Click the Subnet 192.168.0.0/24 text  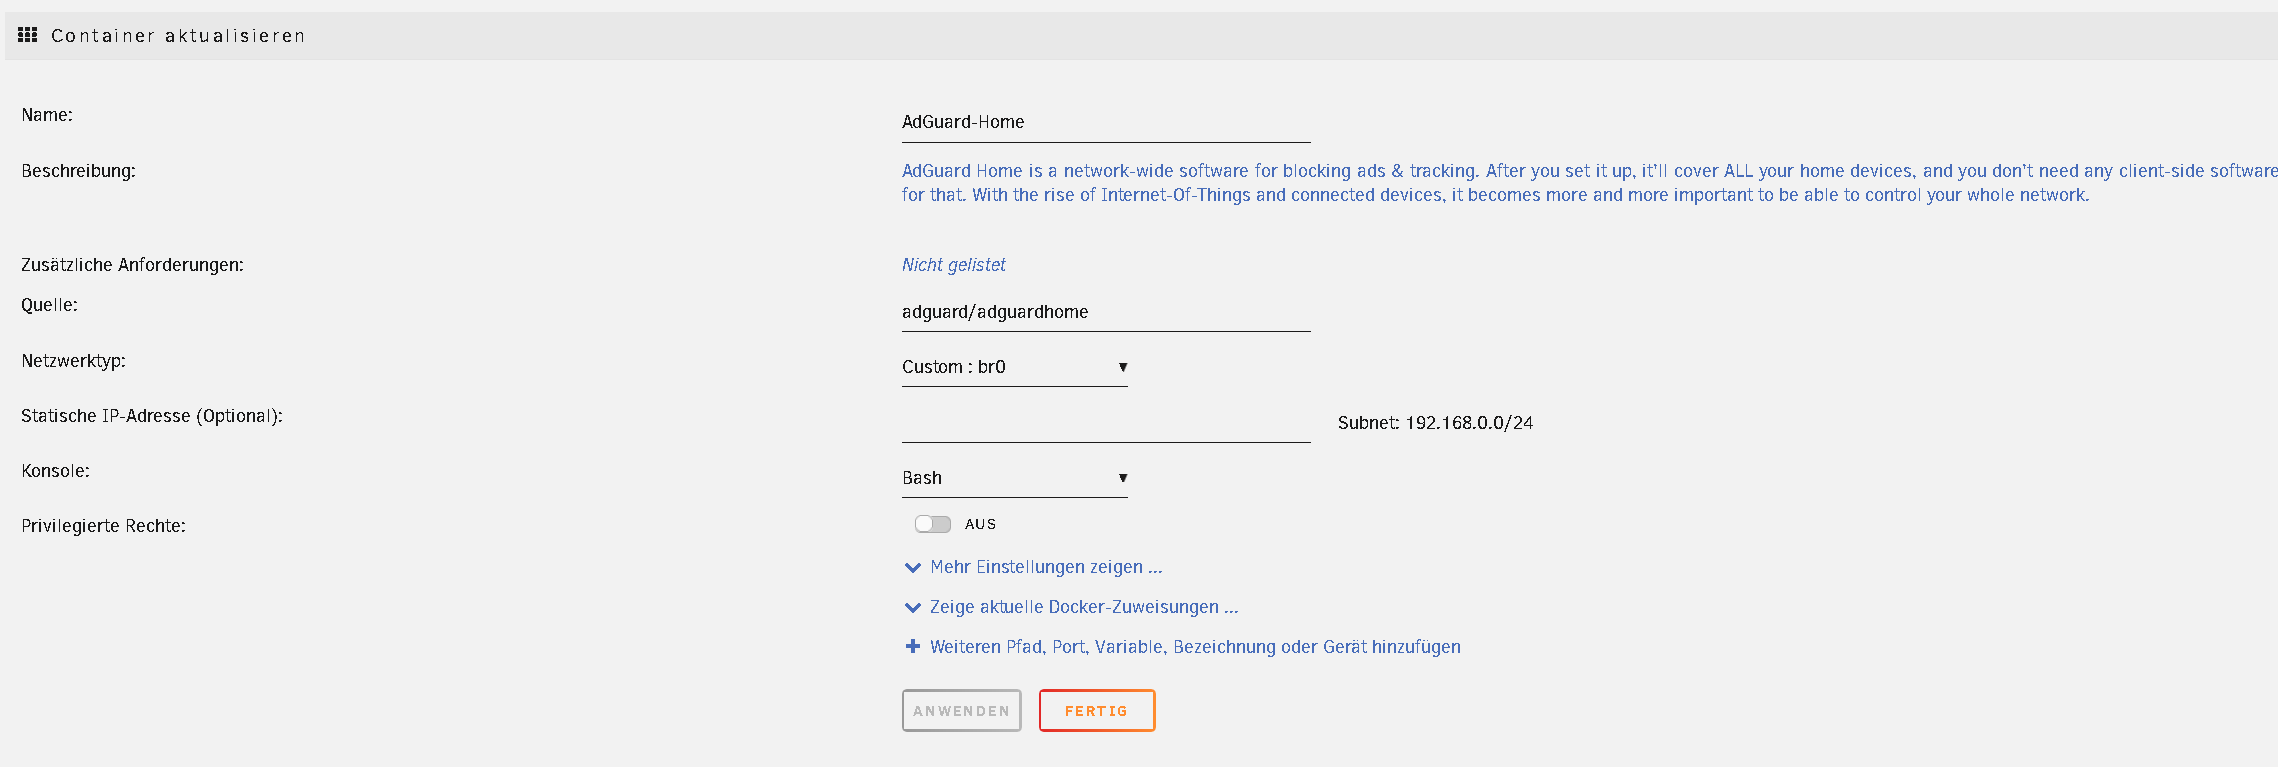coord(1435,423)
